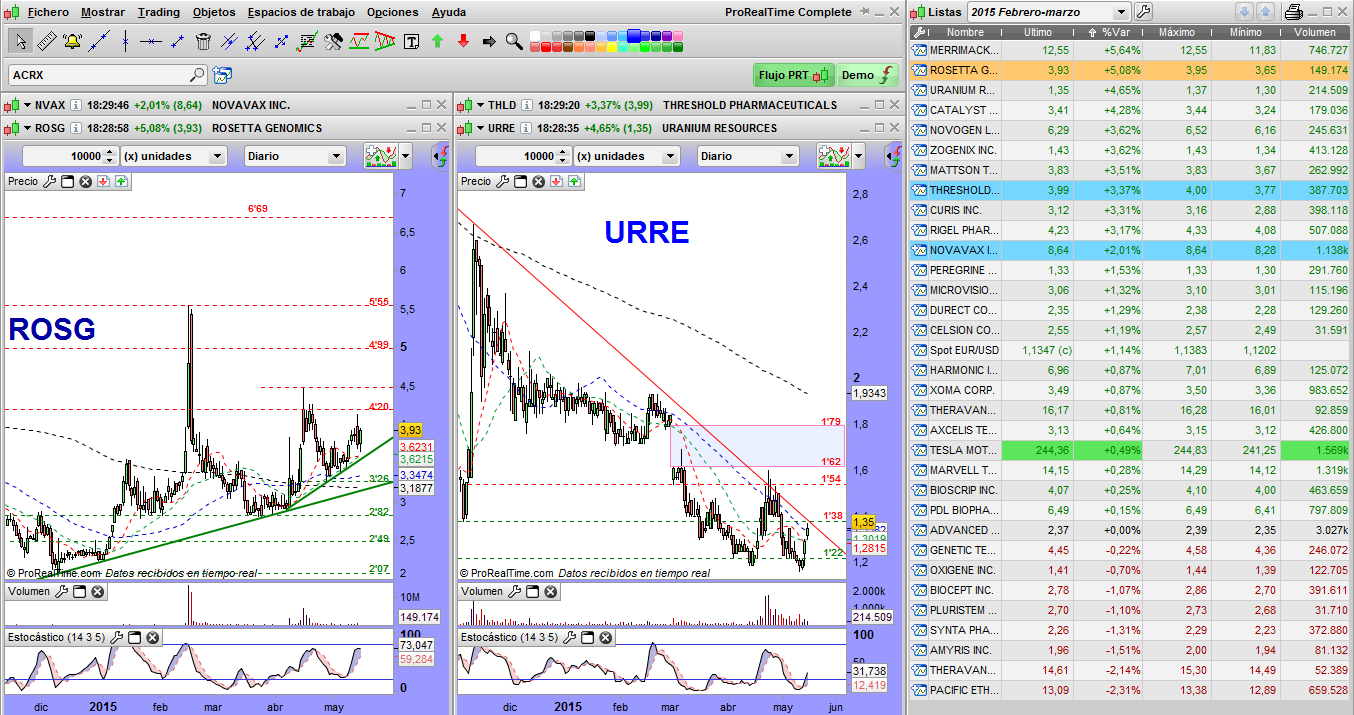Viewport: 1354px width, 715px height.
Task: Expand the ROSG Diario timeframe dropdown
Action: (335, 156)
